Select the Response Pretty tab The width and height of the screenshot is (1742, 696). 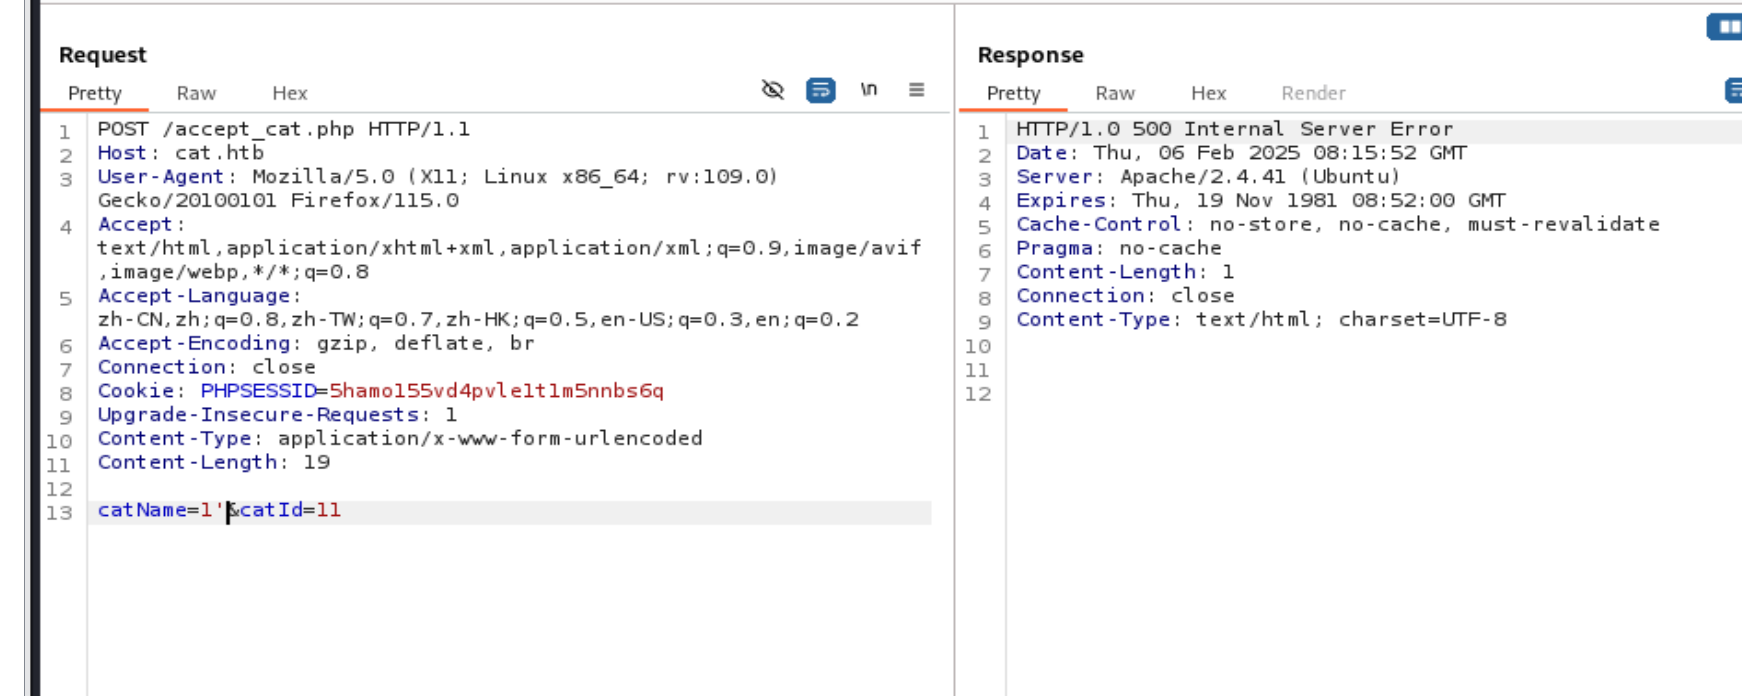[x=1013, y=93]
